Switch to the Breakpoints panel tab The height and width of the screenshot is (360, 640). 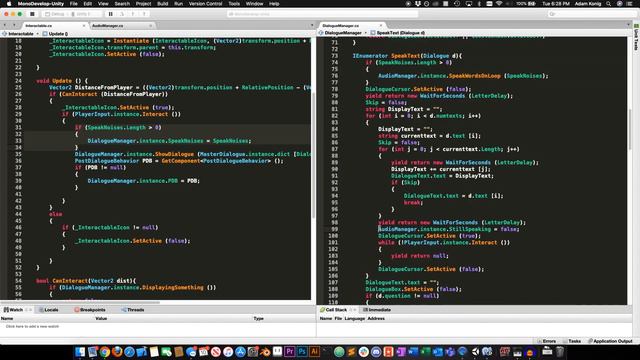[90, 310]
